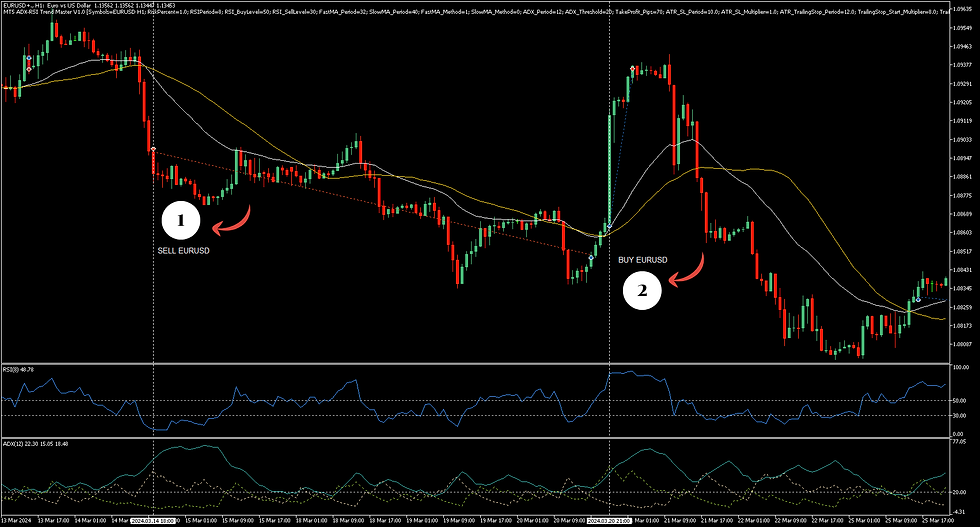Click the 77.05 value on ADX scale
This screenshot has width=980, height=527.
coord(960,442)
